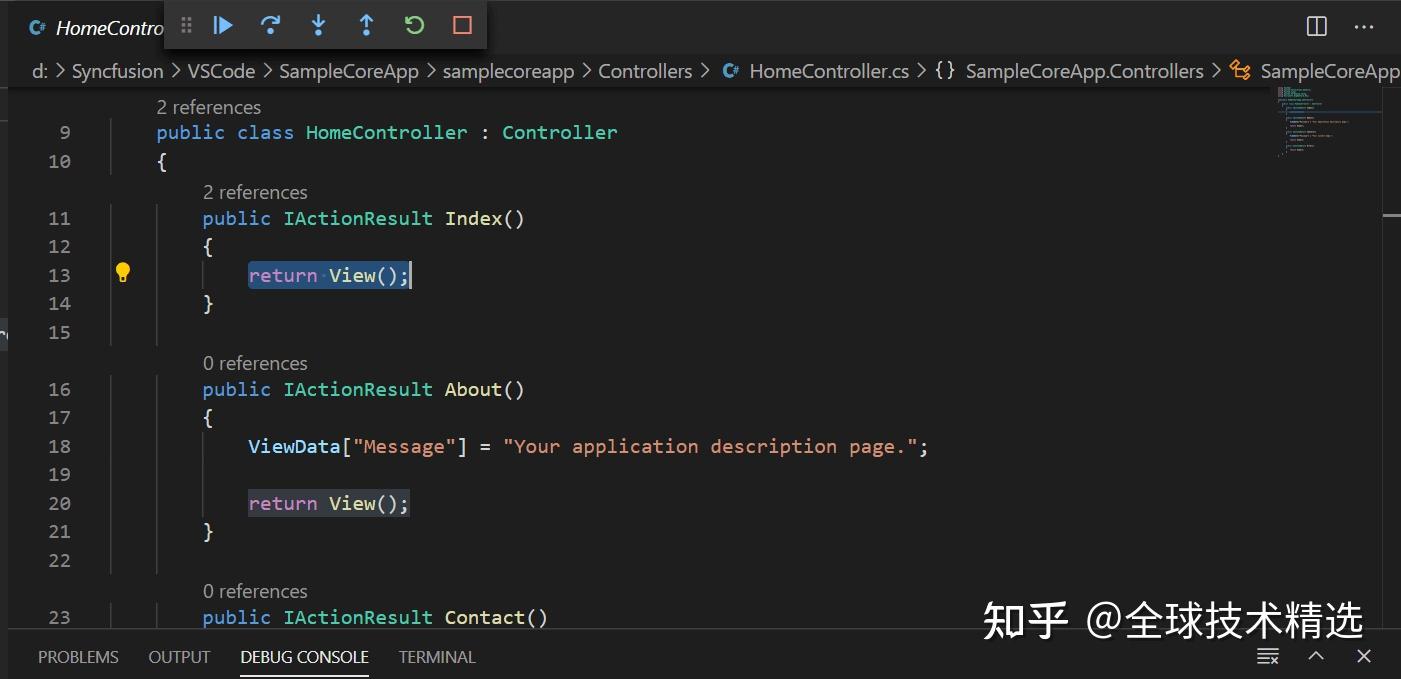Maximize the panel with the chevron icon

click(1315, 657)
